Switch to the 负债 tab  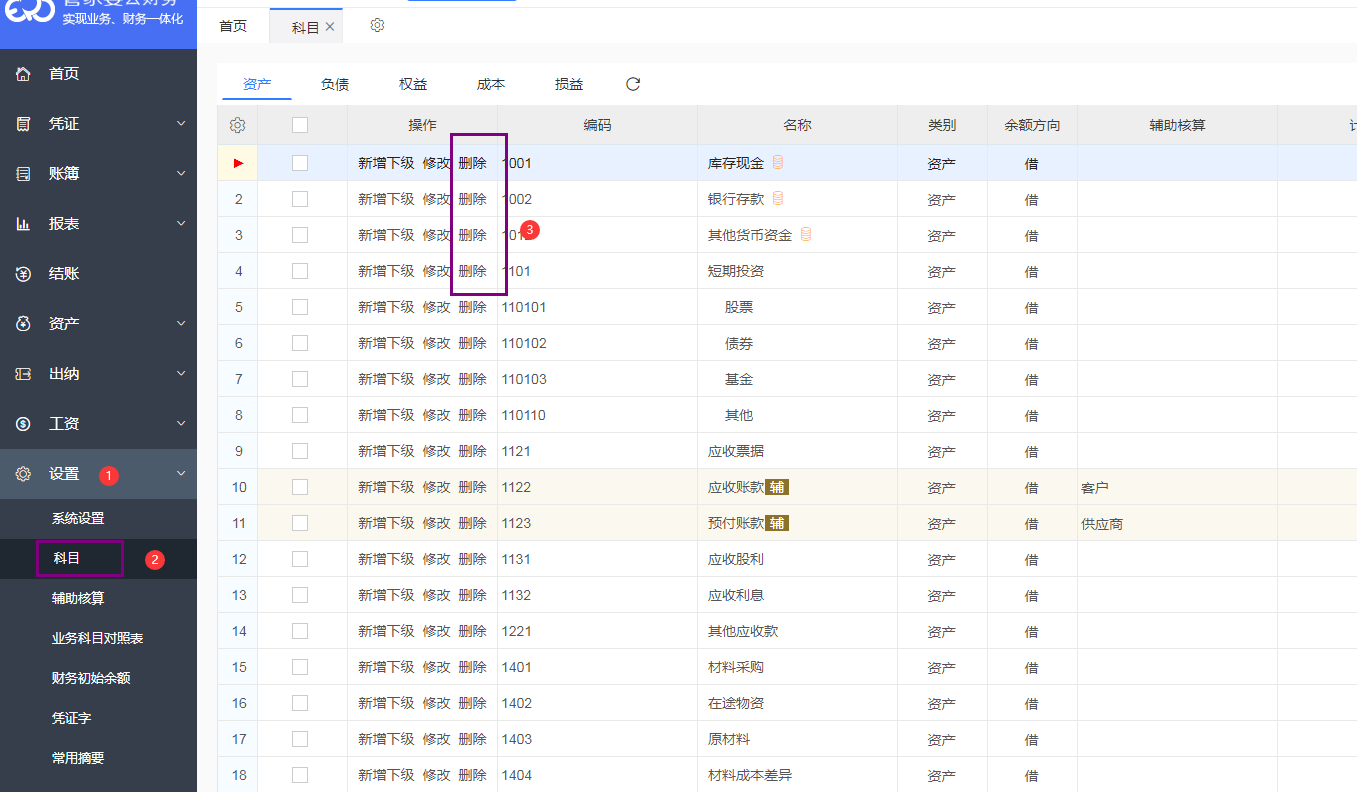[x=335, y=85]
